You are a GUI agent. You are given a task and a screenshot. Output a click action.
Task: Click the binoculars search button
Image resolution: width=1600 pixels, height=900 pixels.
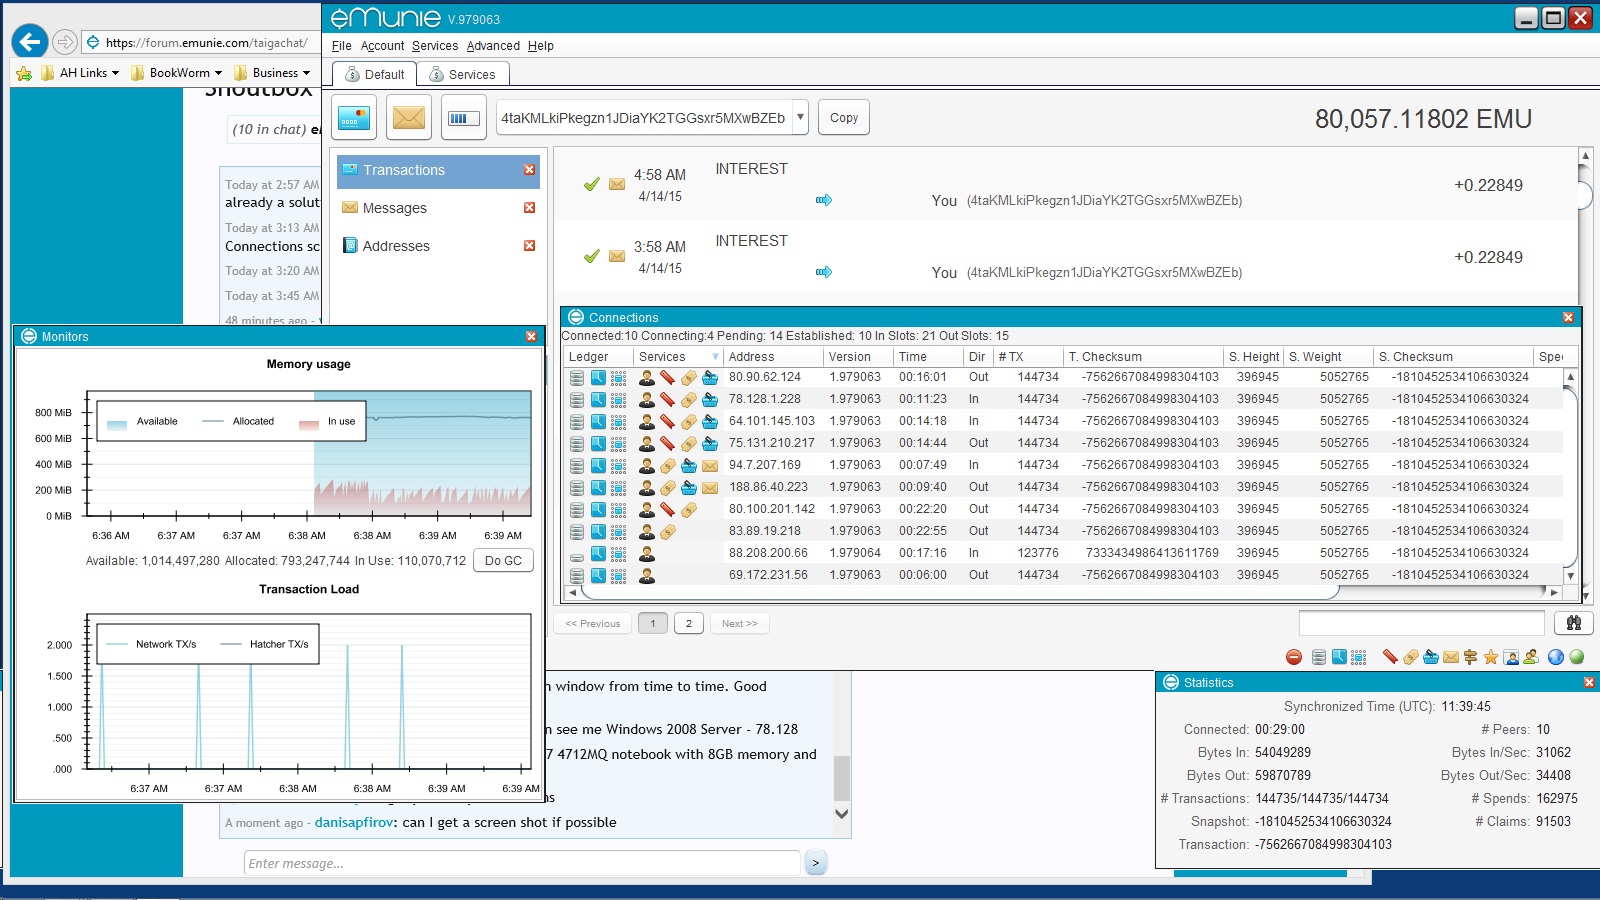(1573, 623)
